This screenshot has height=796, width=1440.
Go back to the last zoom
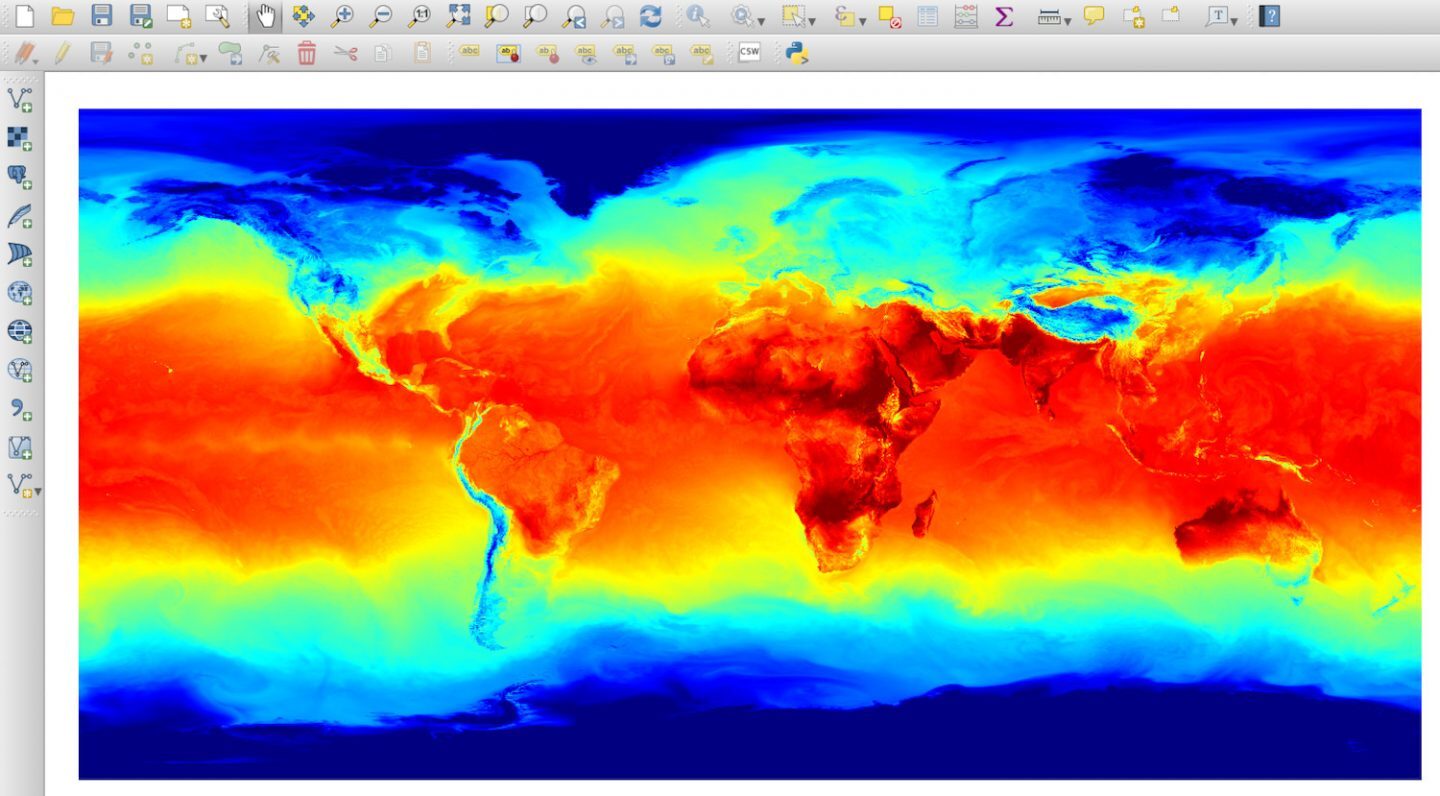(x=574, y=16)
